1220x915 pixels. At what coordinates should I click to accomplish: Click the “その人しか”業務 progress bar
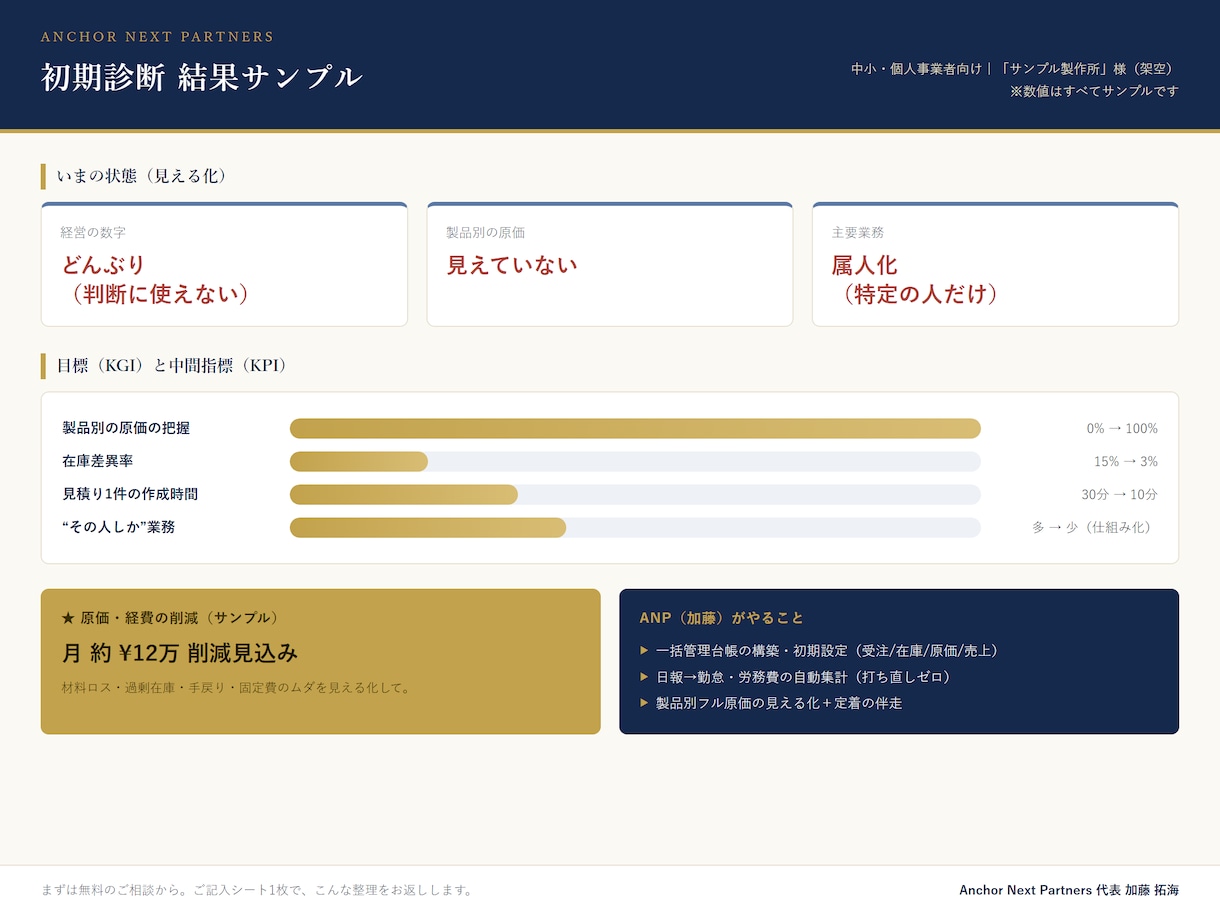click(635, 527)
